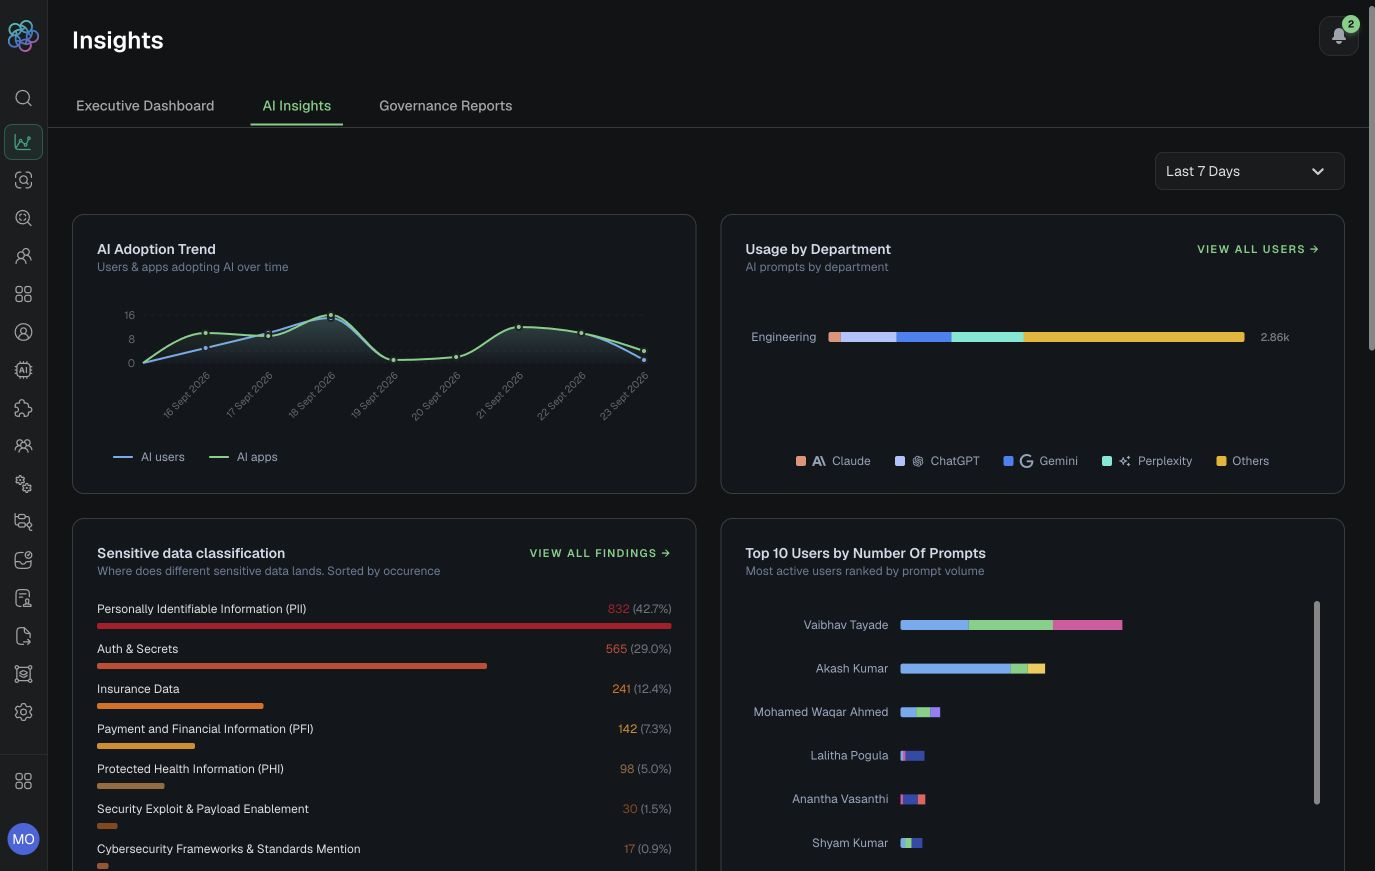Switch to the Executive Dashboard tab
The height and width of the screenshot is (871, 1375).
(x=145, y=106)
